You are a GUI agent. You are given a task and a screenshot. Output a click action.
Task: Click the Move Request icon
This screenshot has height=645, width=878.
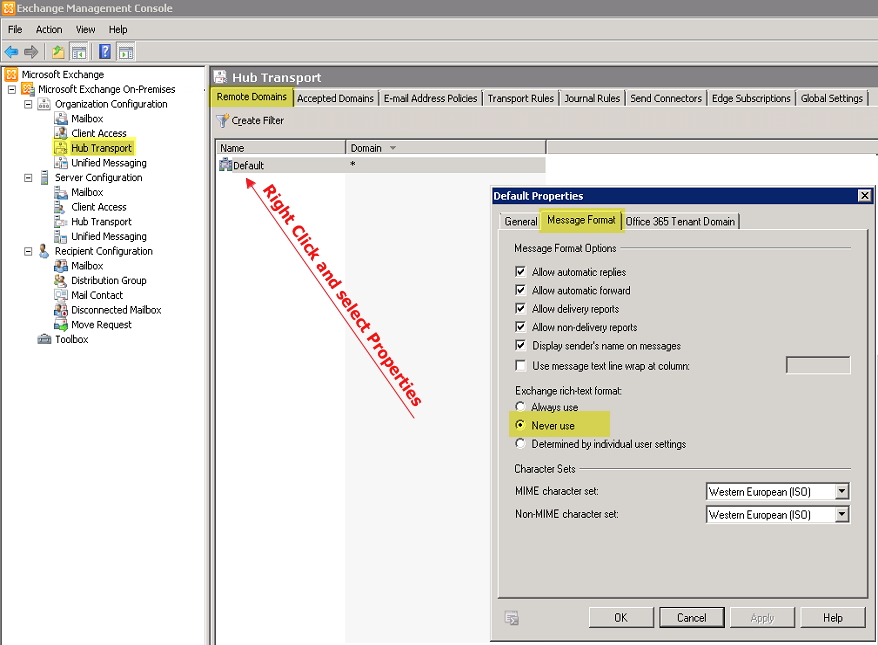(x=60, y=325)
